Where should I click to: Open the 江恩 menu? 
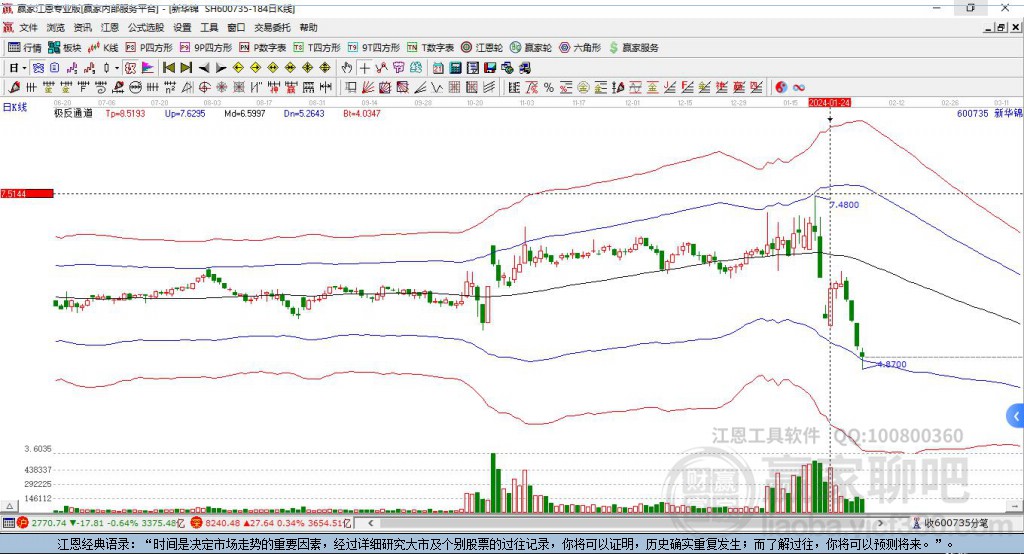[x=110, y=27]
